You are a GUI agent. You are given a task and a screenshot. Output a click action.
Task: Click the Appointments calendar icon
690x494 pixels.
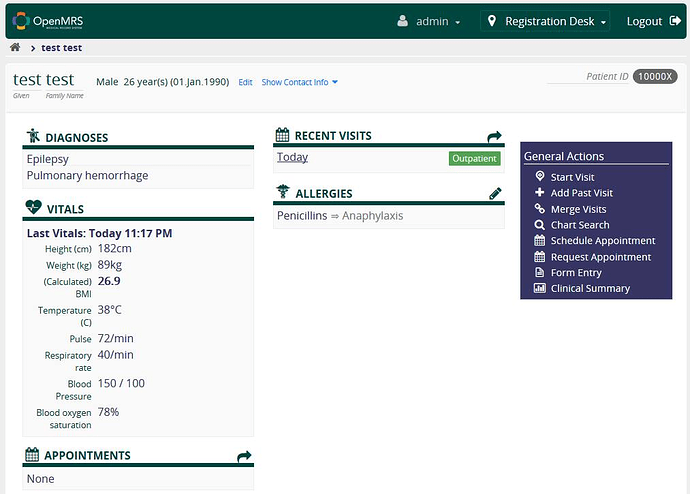click(x=32, y=454)
